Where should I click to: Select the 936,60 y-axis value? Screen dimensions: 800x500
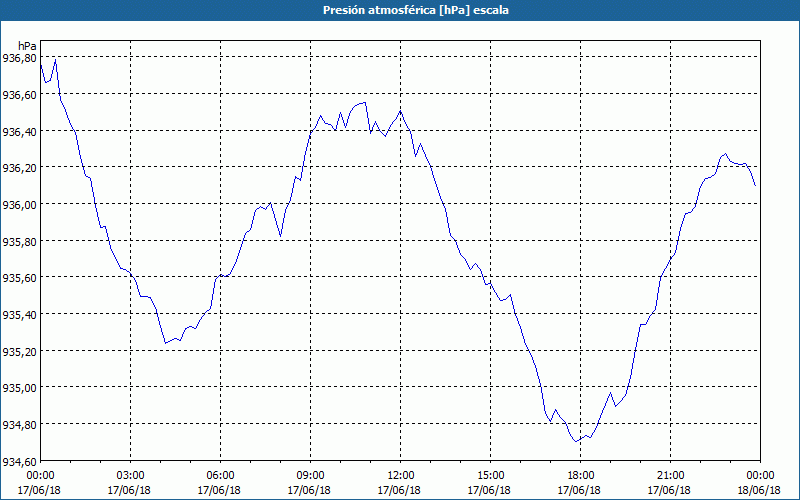19,95
